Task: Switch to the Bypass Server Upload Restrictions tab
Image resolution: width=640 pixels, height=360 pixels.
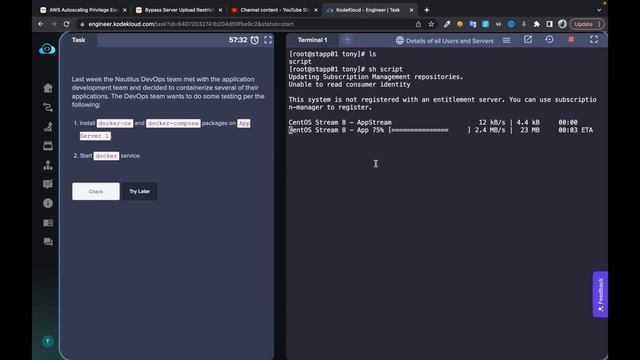Action: click(179, 10)
